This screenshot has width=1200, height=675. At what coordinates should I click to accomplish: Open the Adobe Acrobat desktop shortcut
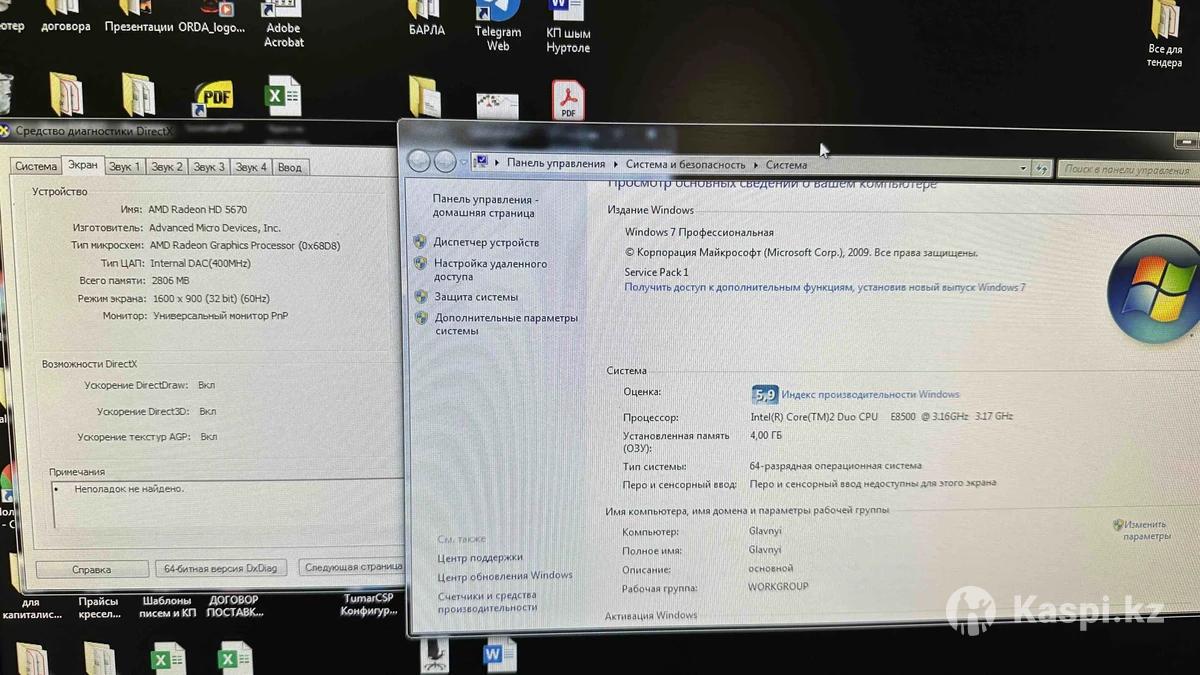coord(283,12)
